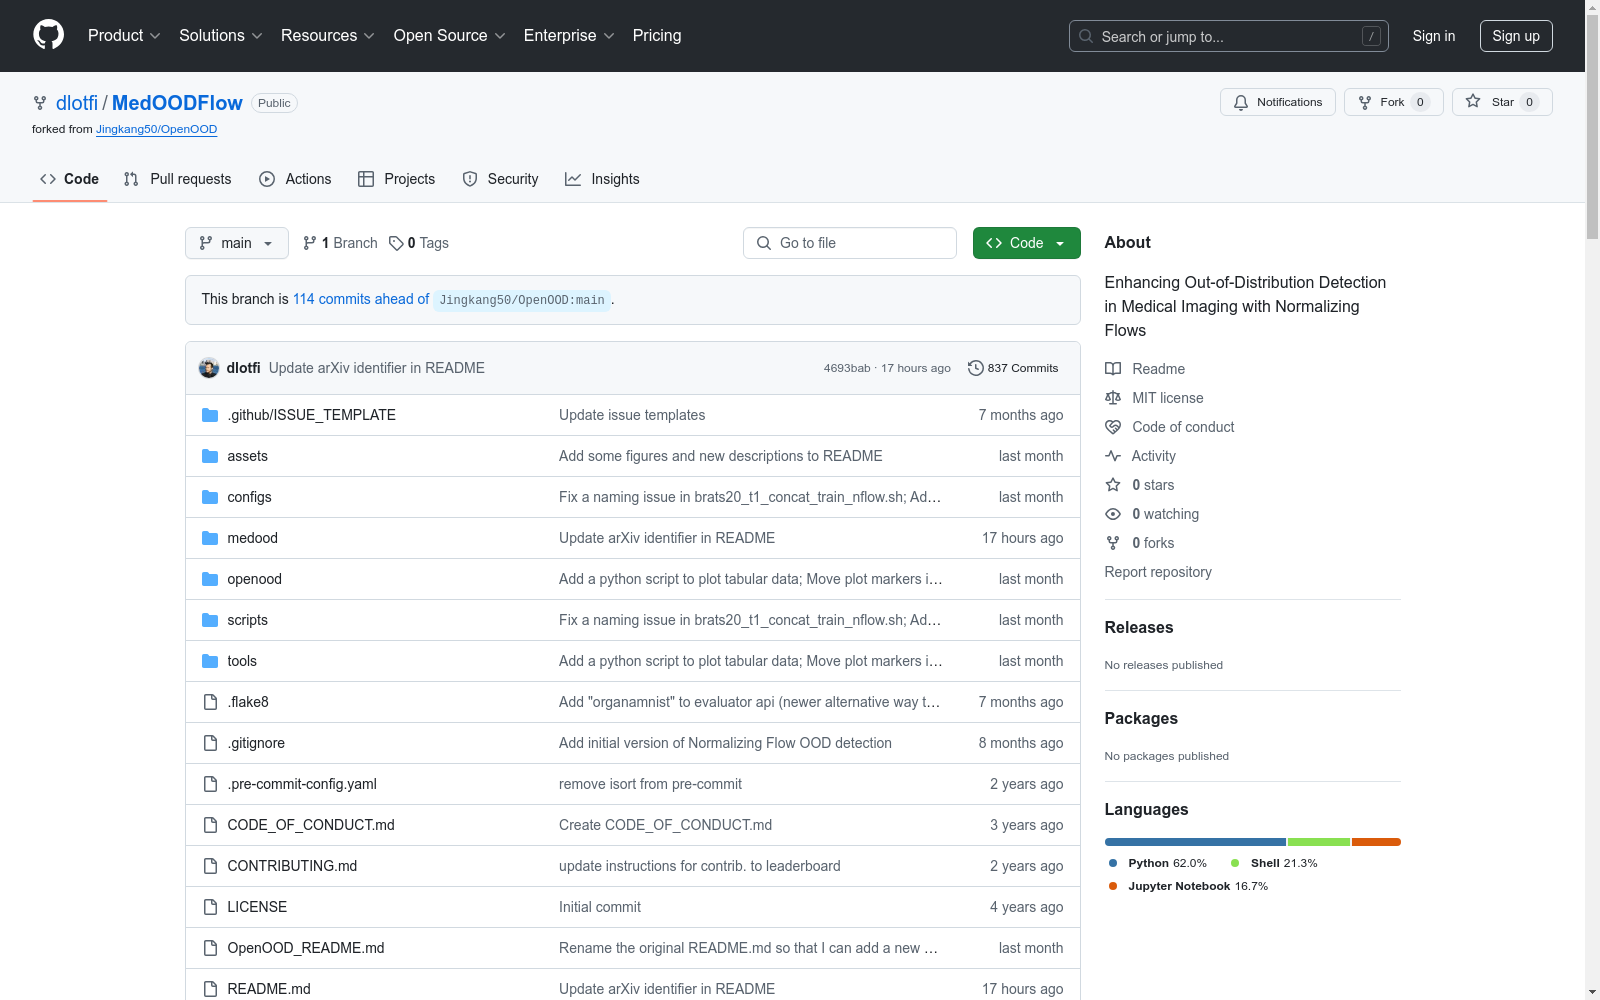Open the Actions tab
Viewport: 1600px width, 1000px height.
pyautogui.click(x=295, y=179)
